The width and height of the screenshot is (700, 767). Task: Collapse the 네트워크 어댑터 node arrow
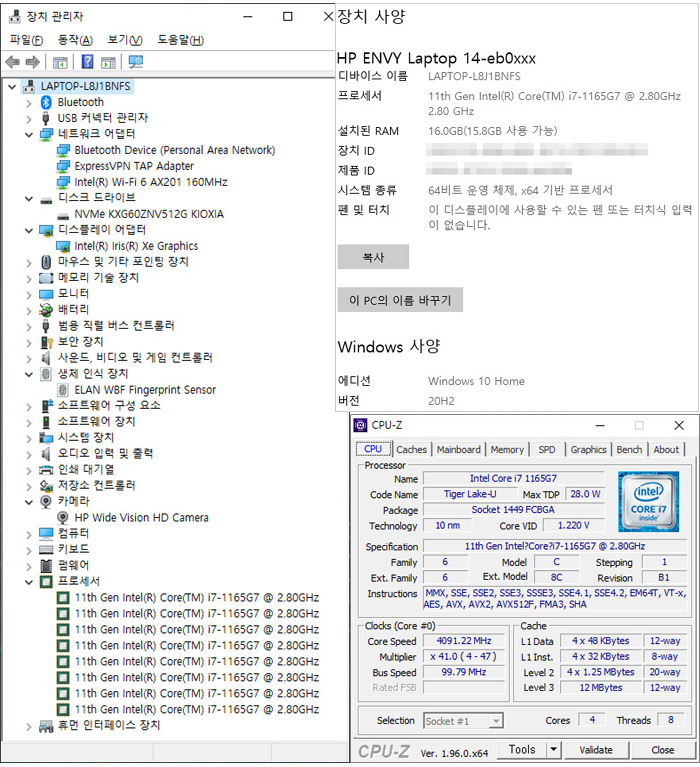(x=29, y=135)
